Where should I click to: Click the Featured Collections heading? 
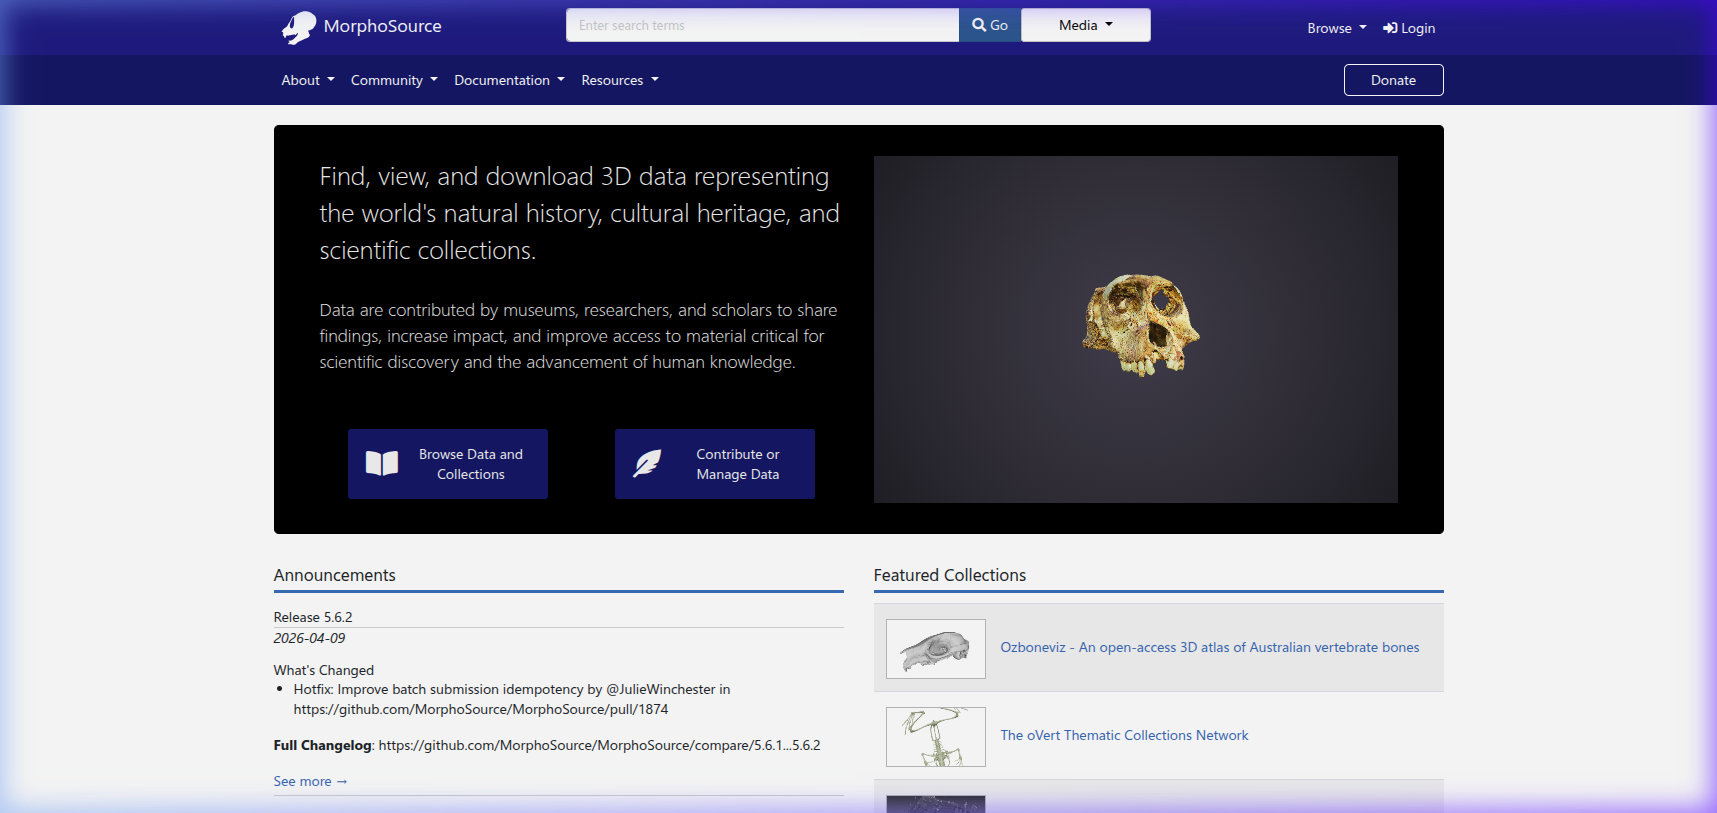949,575
